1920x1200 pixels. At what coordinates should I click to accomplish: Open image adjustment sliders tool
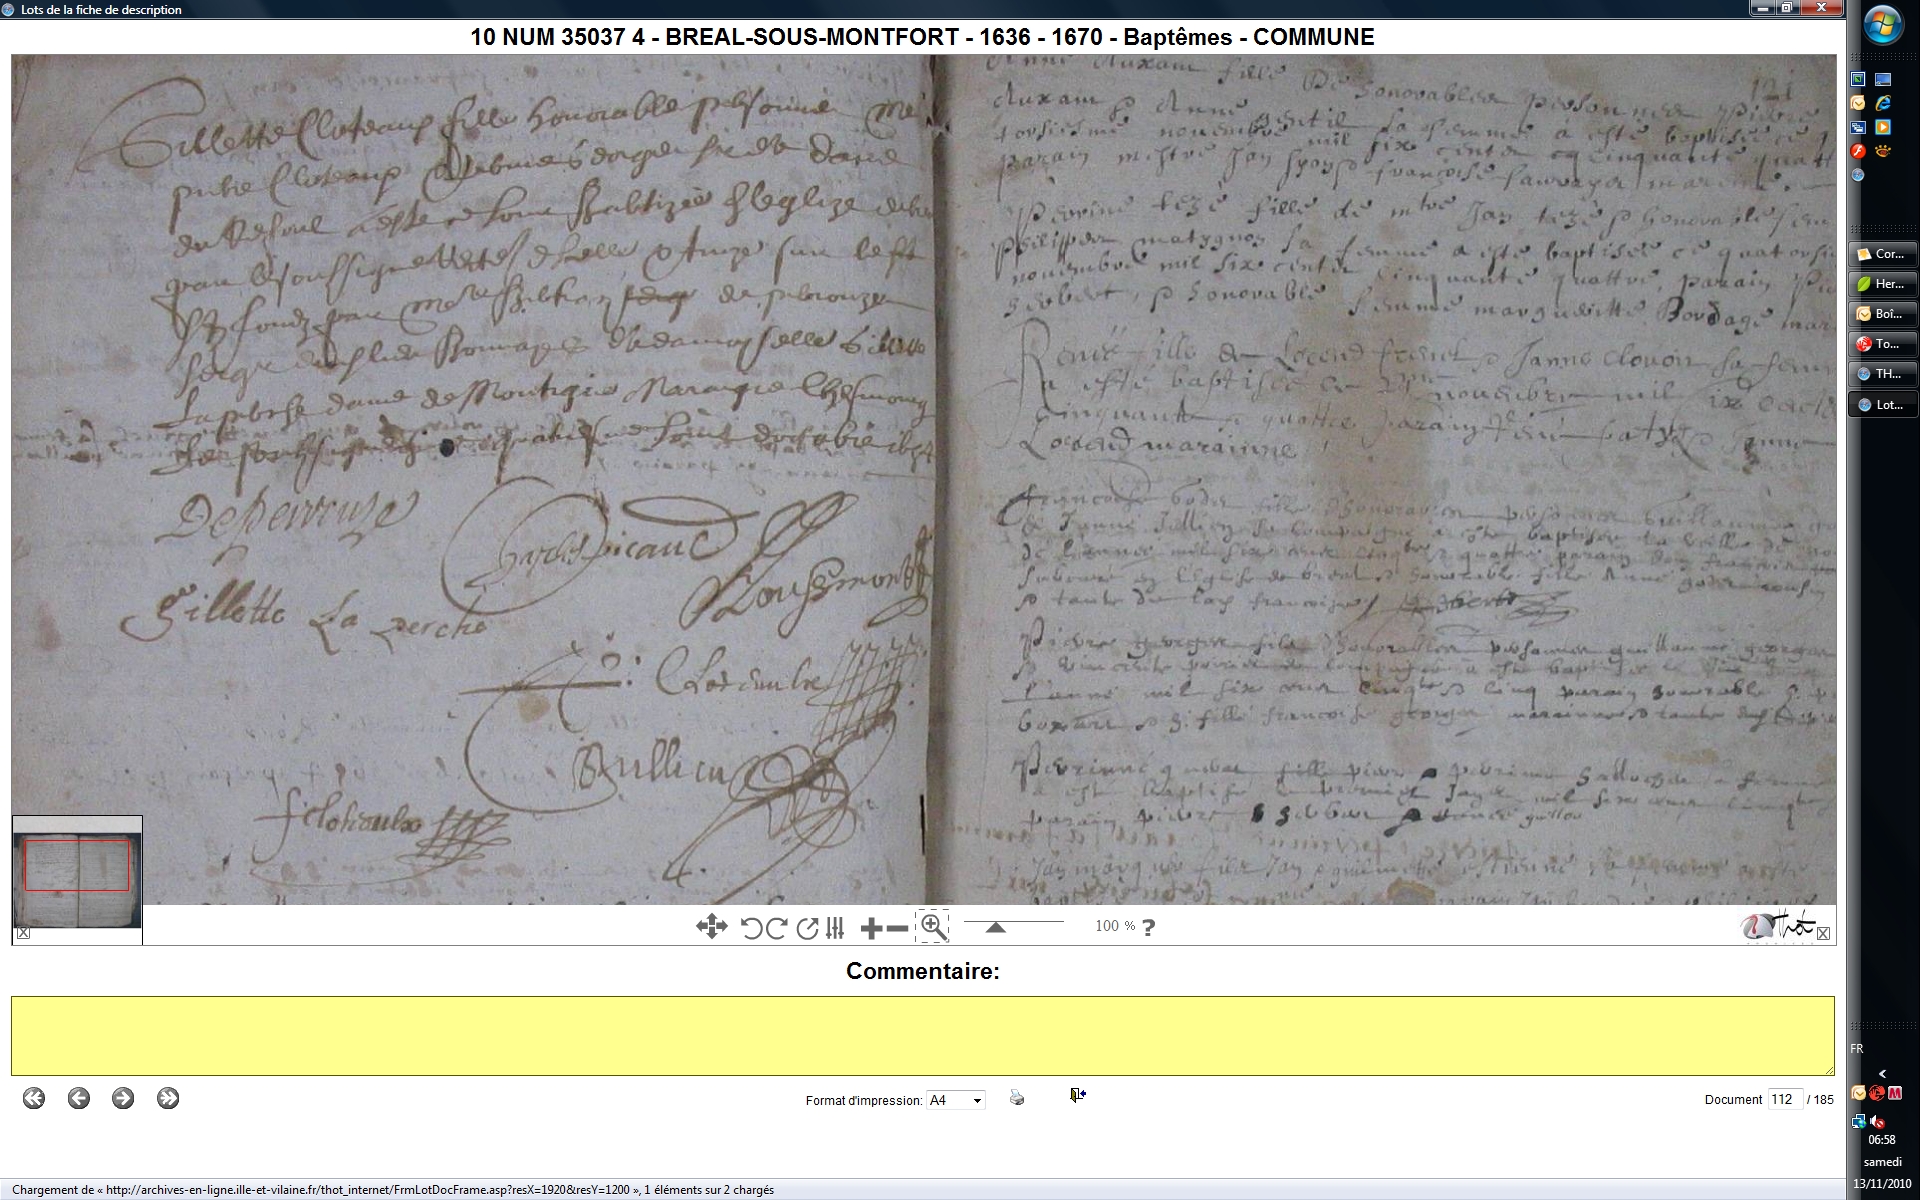coord(835,928)
